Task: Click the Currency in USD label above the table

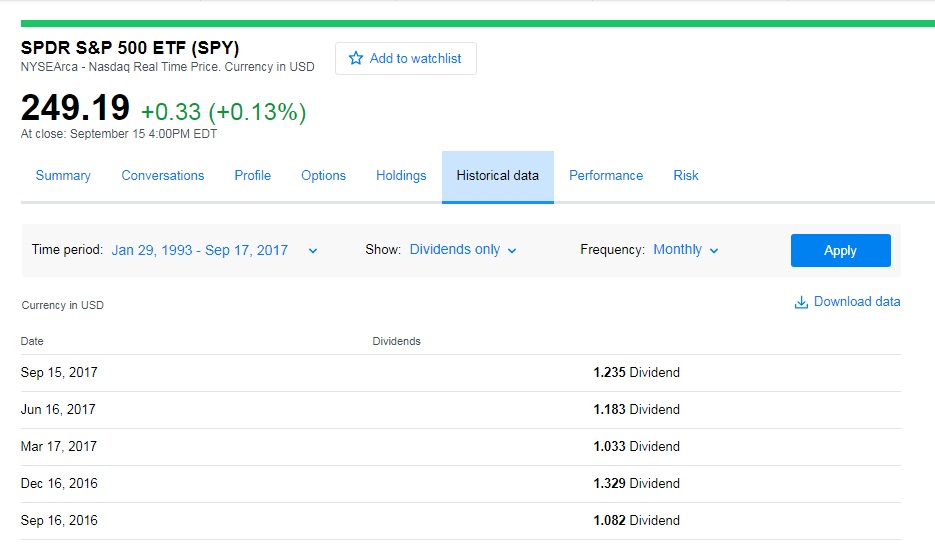Action: (x=63, y=305)
